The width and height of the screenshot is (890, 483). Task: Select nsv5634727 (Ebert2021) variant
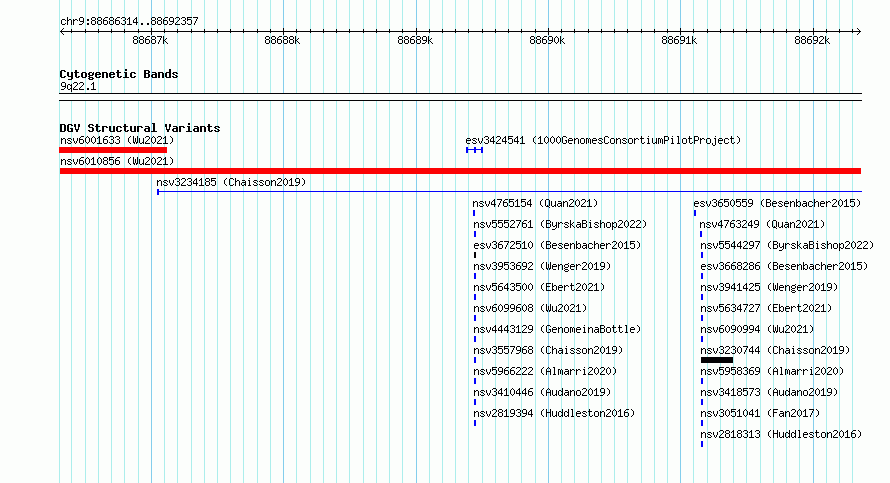click(x=766, y=308)
